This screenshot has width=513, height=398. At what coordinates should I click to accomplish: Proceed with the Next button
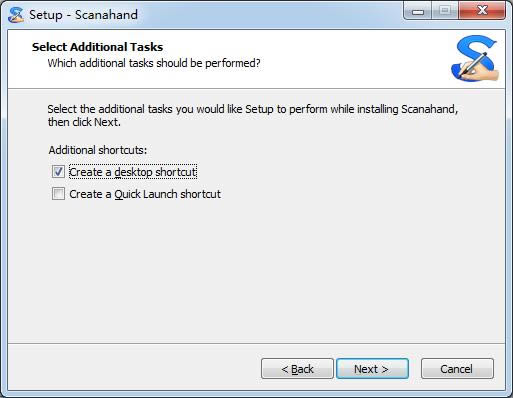coord(372,369)
